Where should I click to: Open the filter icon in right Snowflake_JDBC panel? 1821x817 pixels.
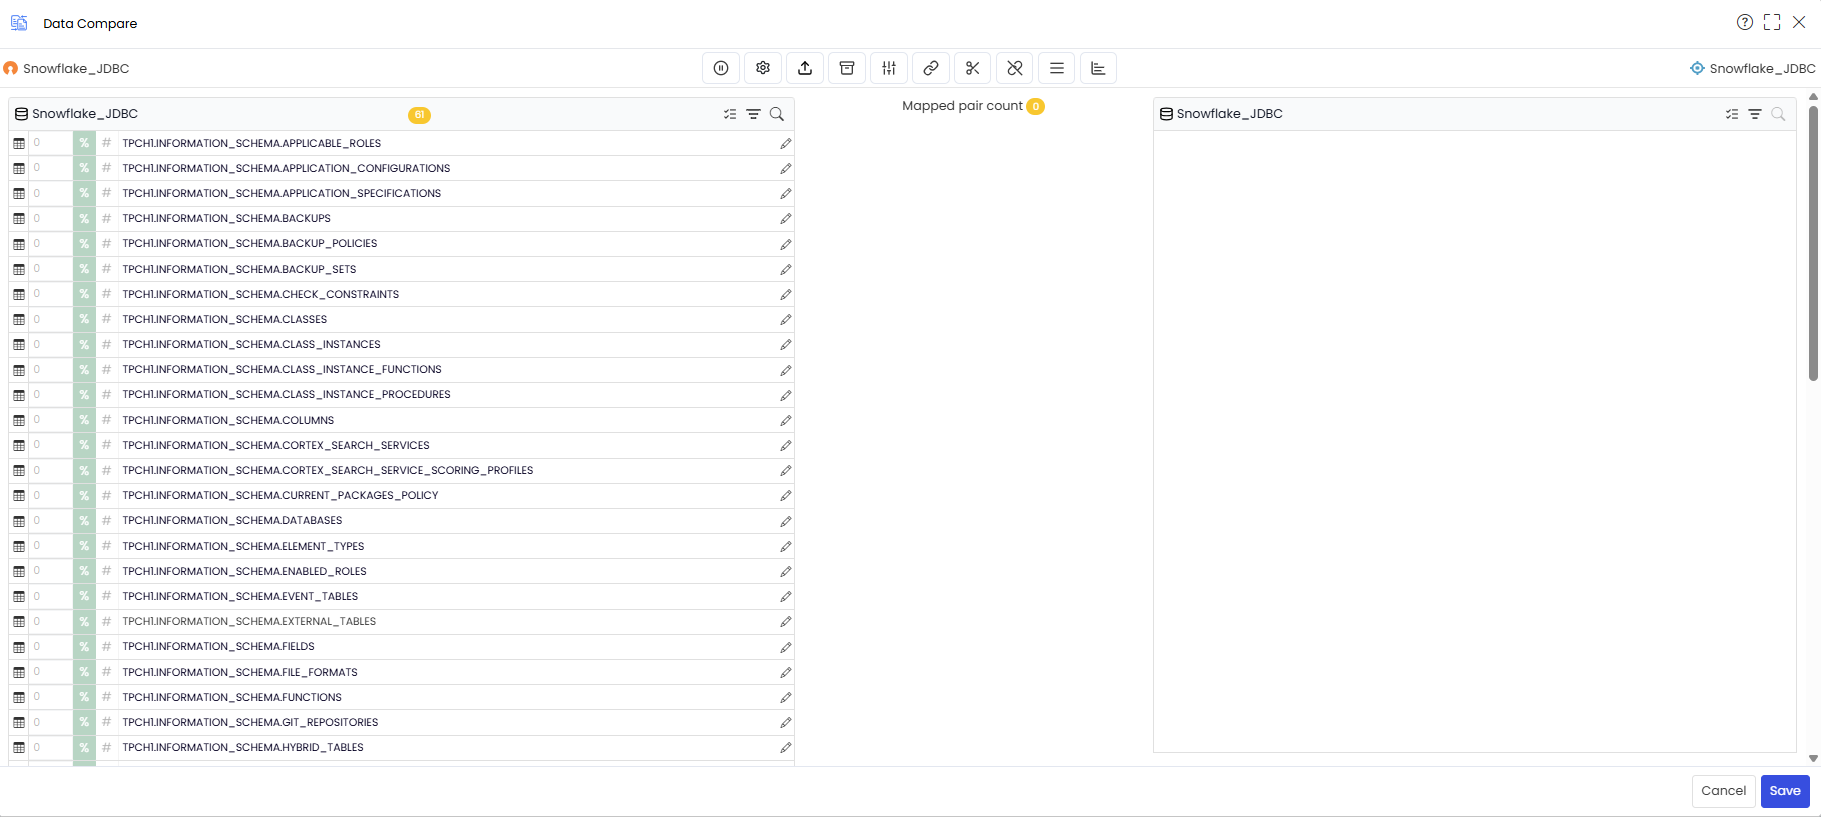(x=1755, y=114)
